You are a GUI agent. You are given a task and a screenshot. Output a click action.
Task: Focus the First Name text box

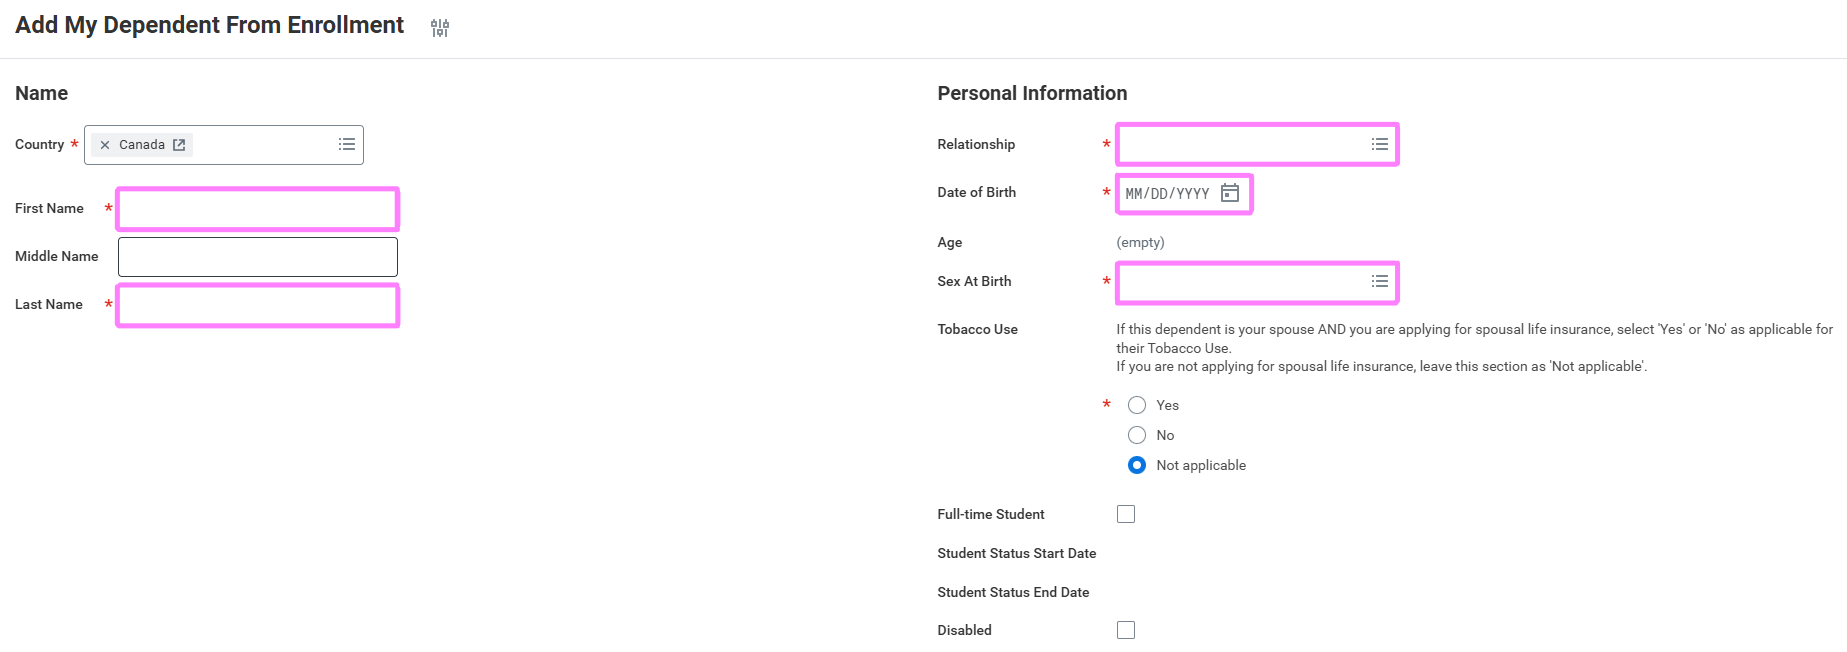(258, 209)
